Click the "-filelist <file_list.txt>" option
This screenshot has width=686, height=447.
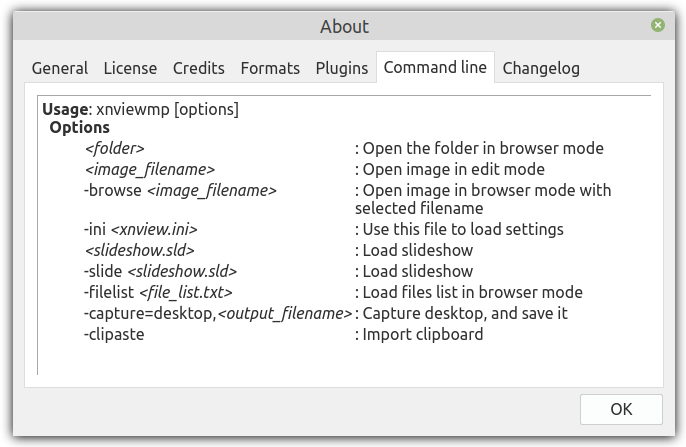pyautogui.click(x=158, y=292)
